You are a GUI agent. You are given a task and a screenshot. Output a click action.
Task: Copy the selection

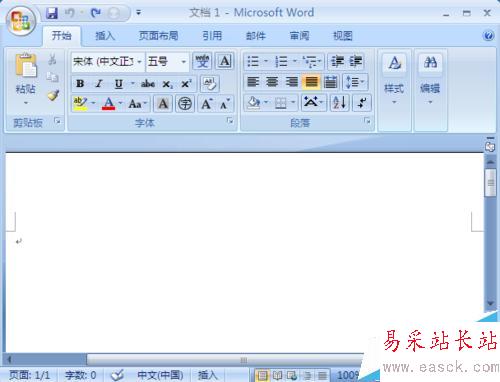coord(52,77)
